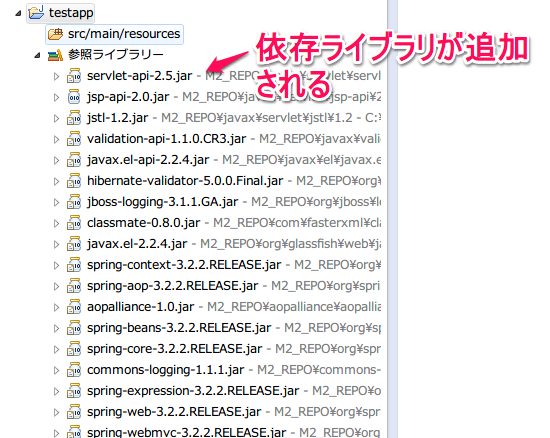Select javax.el-api-2.2.4.jar text
The image size is (550, 438).
pos(148,160)
